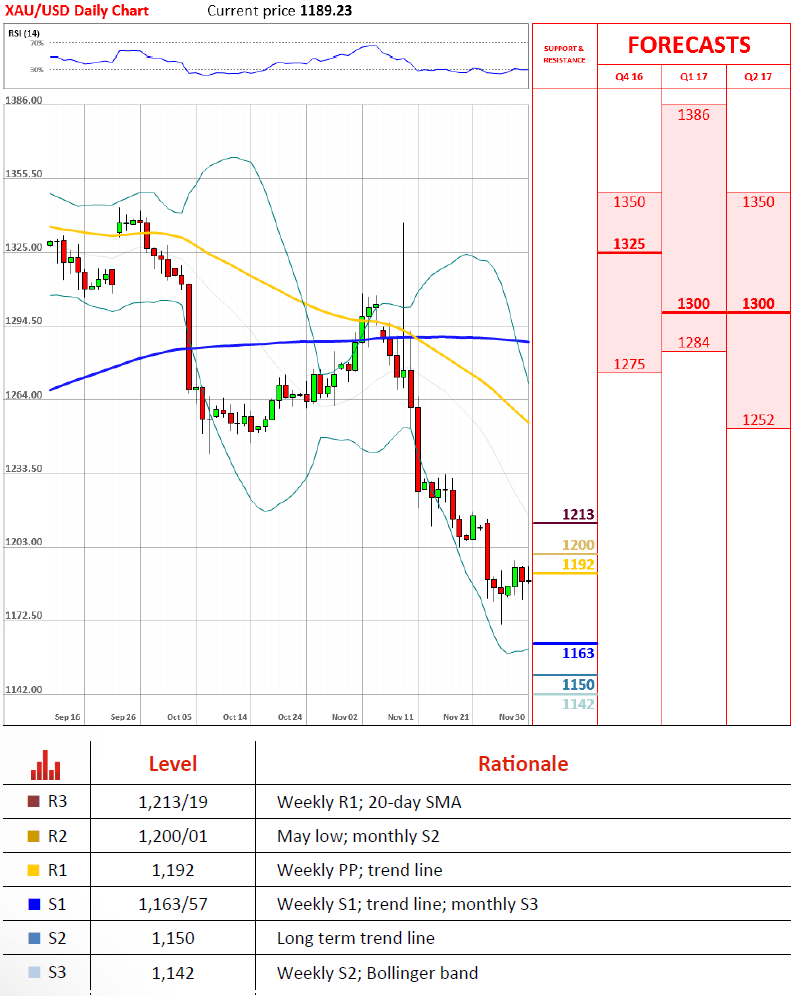
Task: Click the 1350 forecast in Q2 17
Action: 758,202
